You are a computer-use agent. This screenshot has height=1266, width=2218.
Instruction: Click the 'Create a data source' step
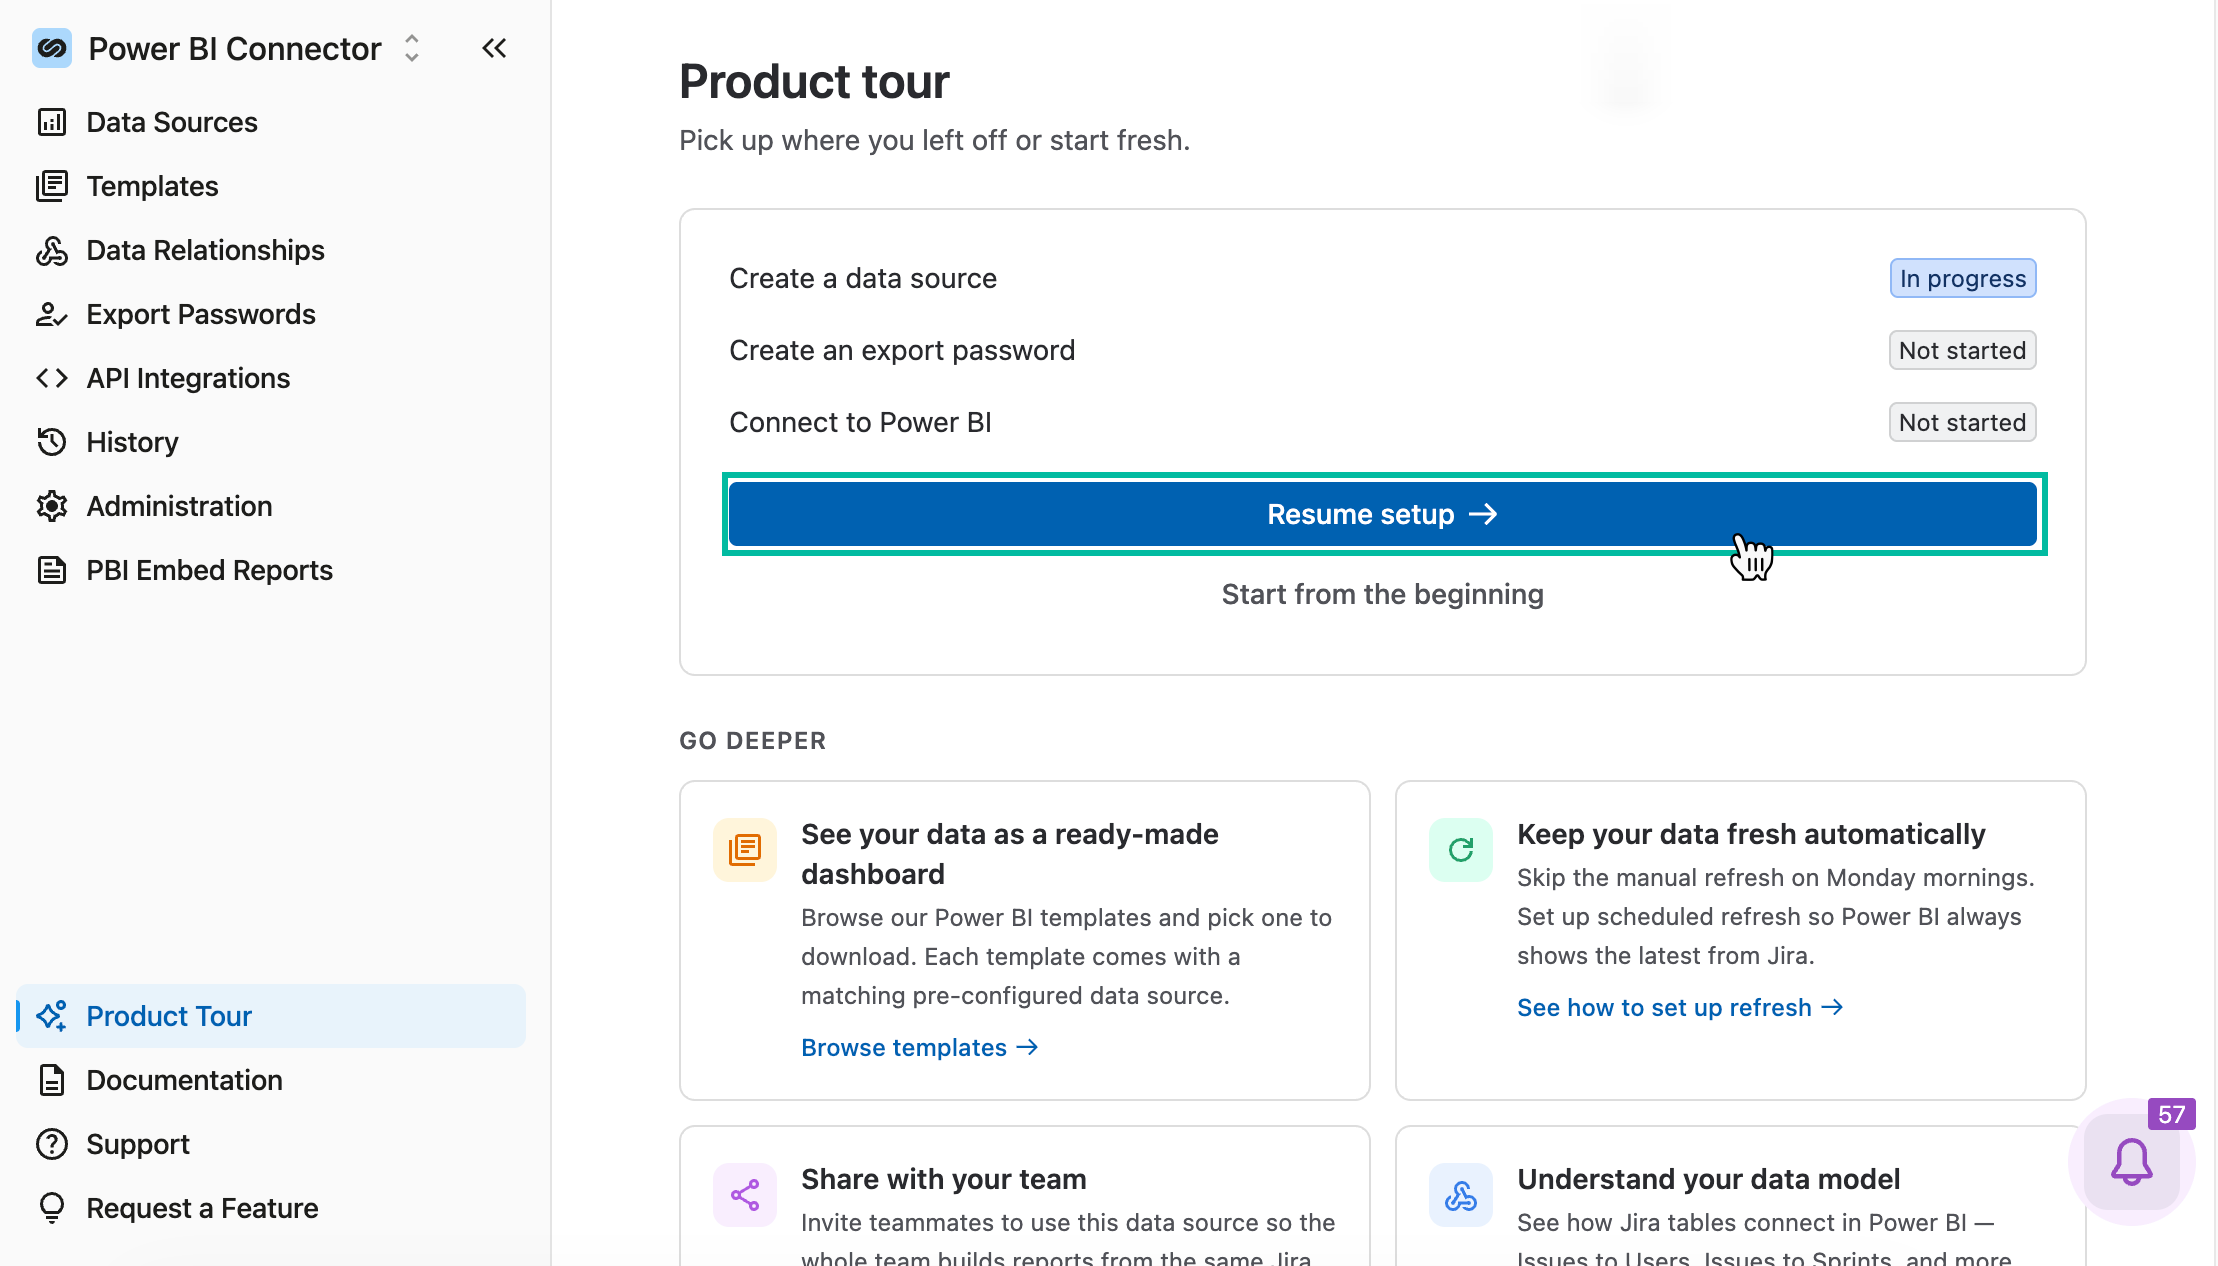tap(863, 278)
